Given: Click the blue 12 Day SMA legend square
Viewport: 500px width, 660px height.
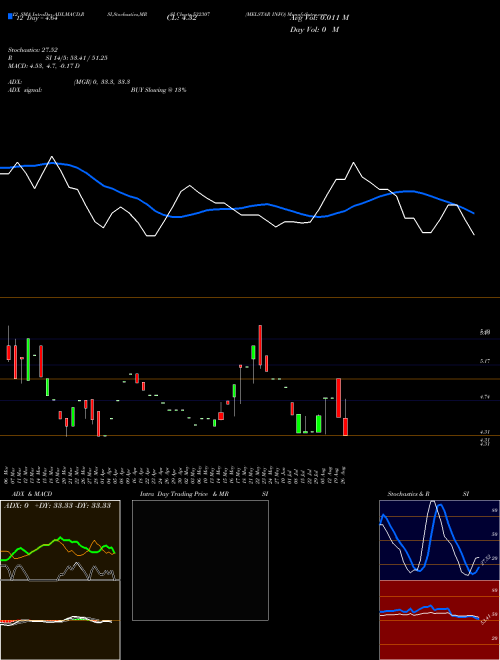Looking at the screenshot, I should point(10,16).
